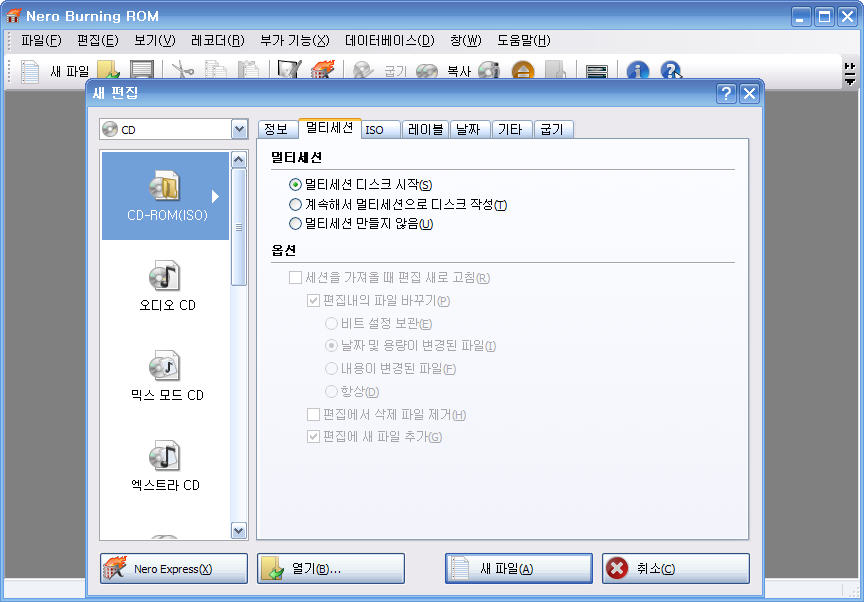864x602 pixels.
Task: Click the disc info toolbar icon
Action: pos(489,70)
